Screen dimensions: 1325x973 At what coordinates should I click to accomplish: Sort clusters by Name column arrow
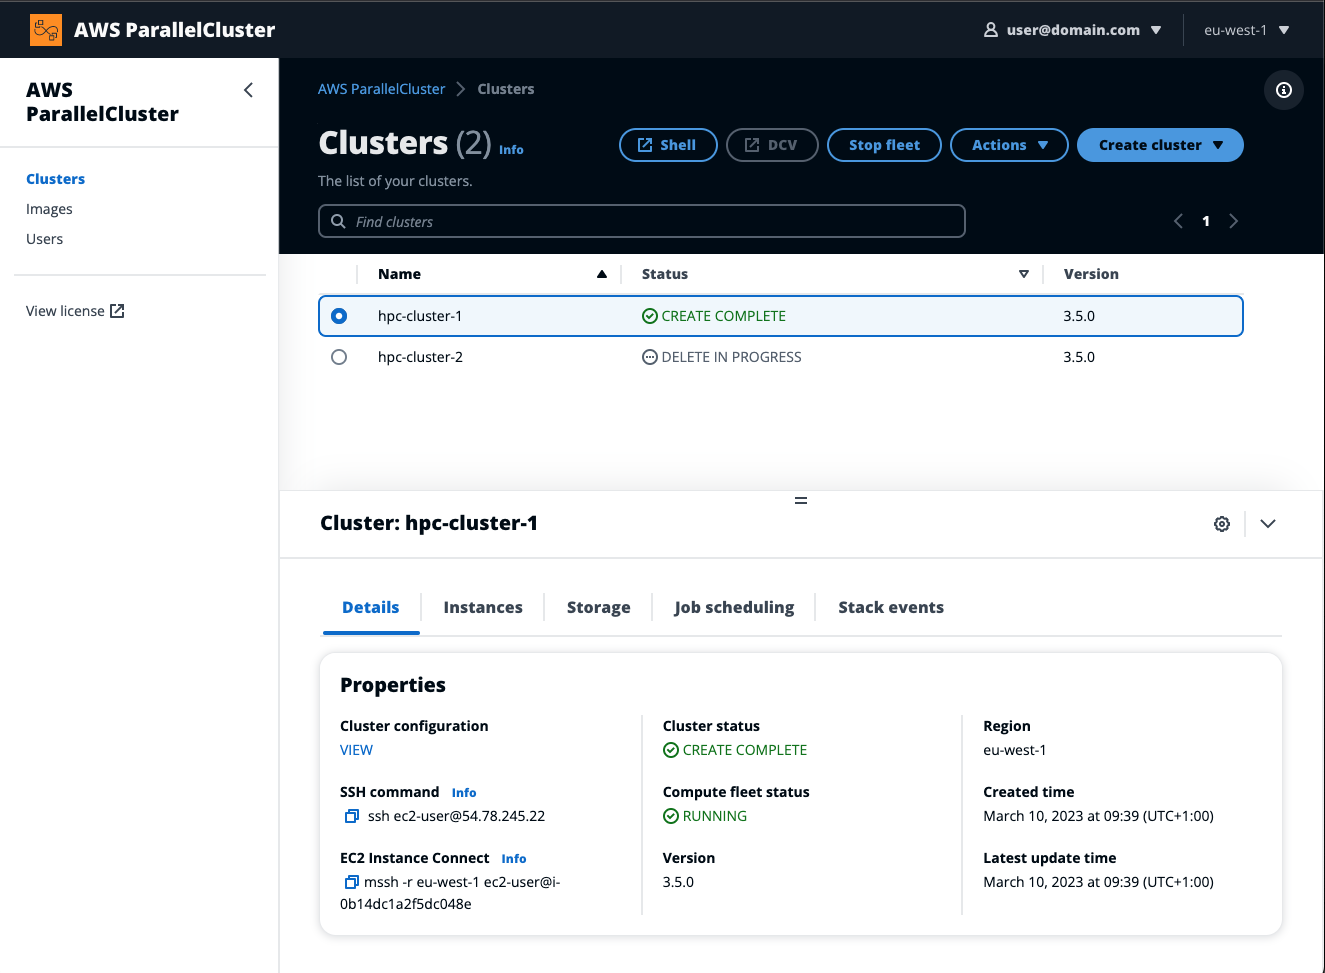click(x=601, y=273)
